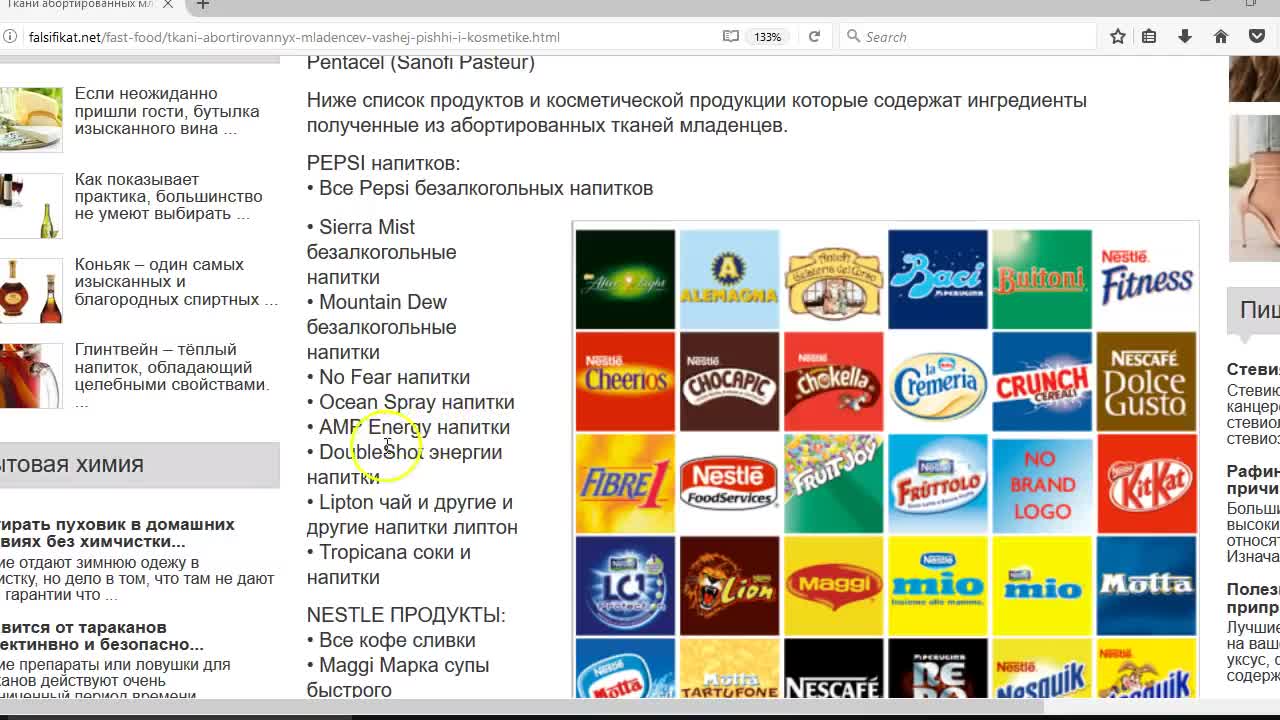The image size is (1280, 720).
Task: Click the 'No Brand Logo' tile
Action: (1042, 484)
